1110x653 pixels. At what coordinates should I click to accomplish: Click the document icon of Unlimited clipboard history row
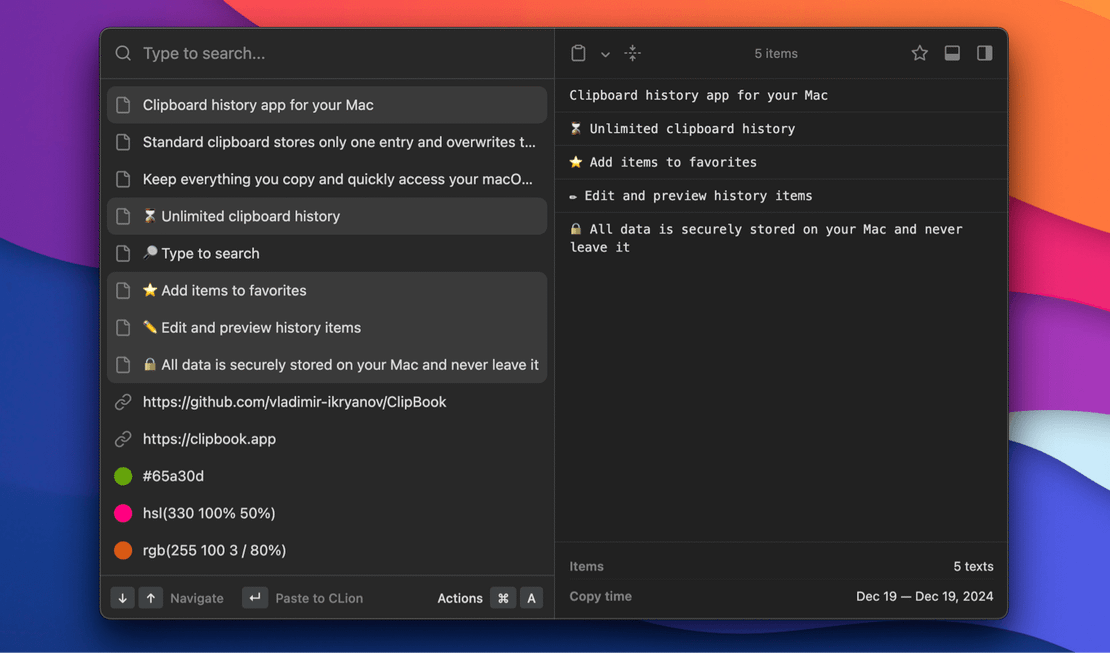123,216
